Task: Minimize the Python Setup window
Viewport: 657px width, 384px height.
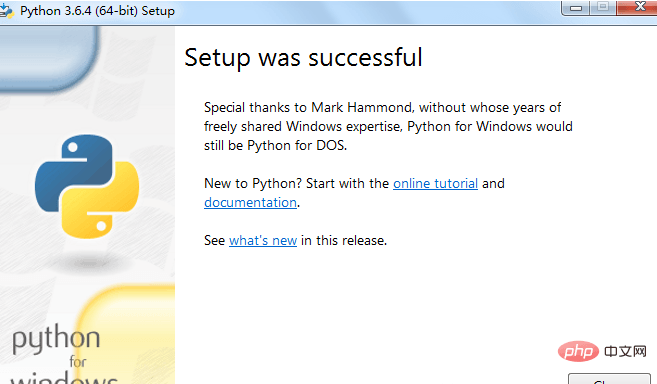Action: point(576,8)
